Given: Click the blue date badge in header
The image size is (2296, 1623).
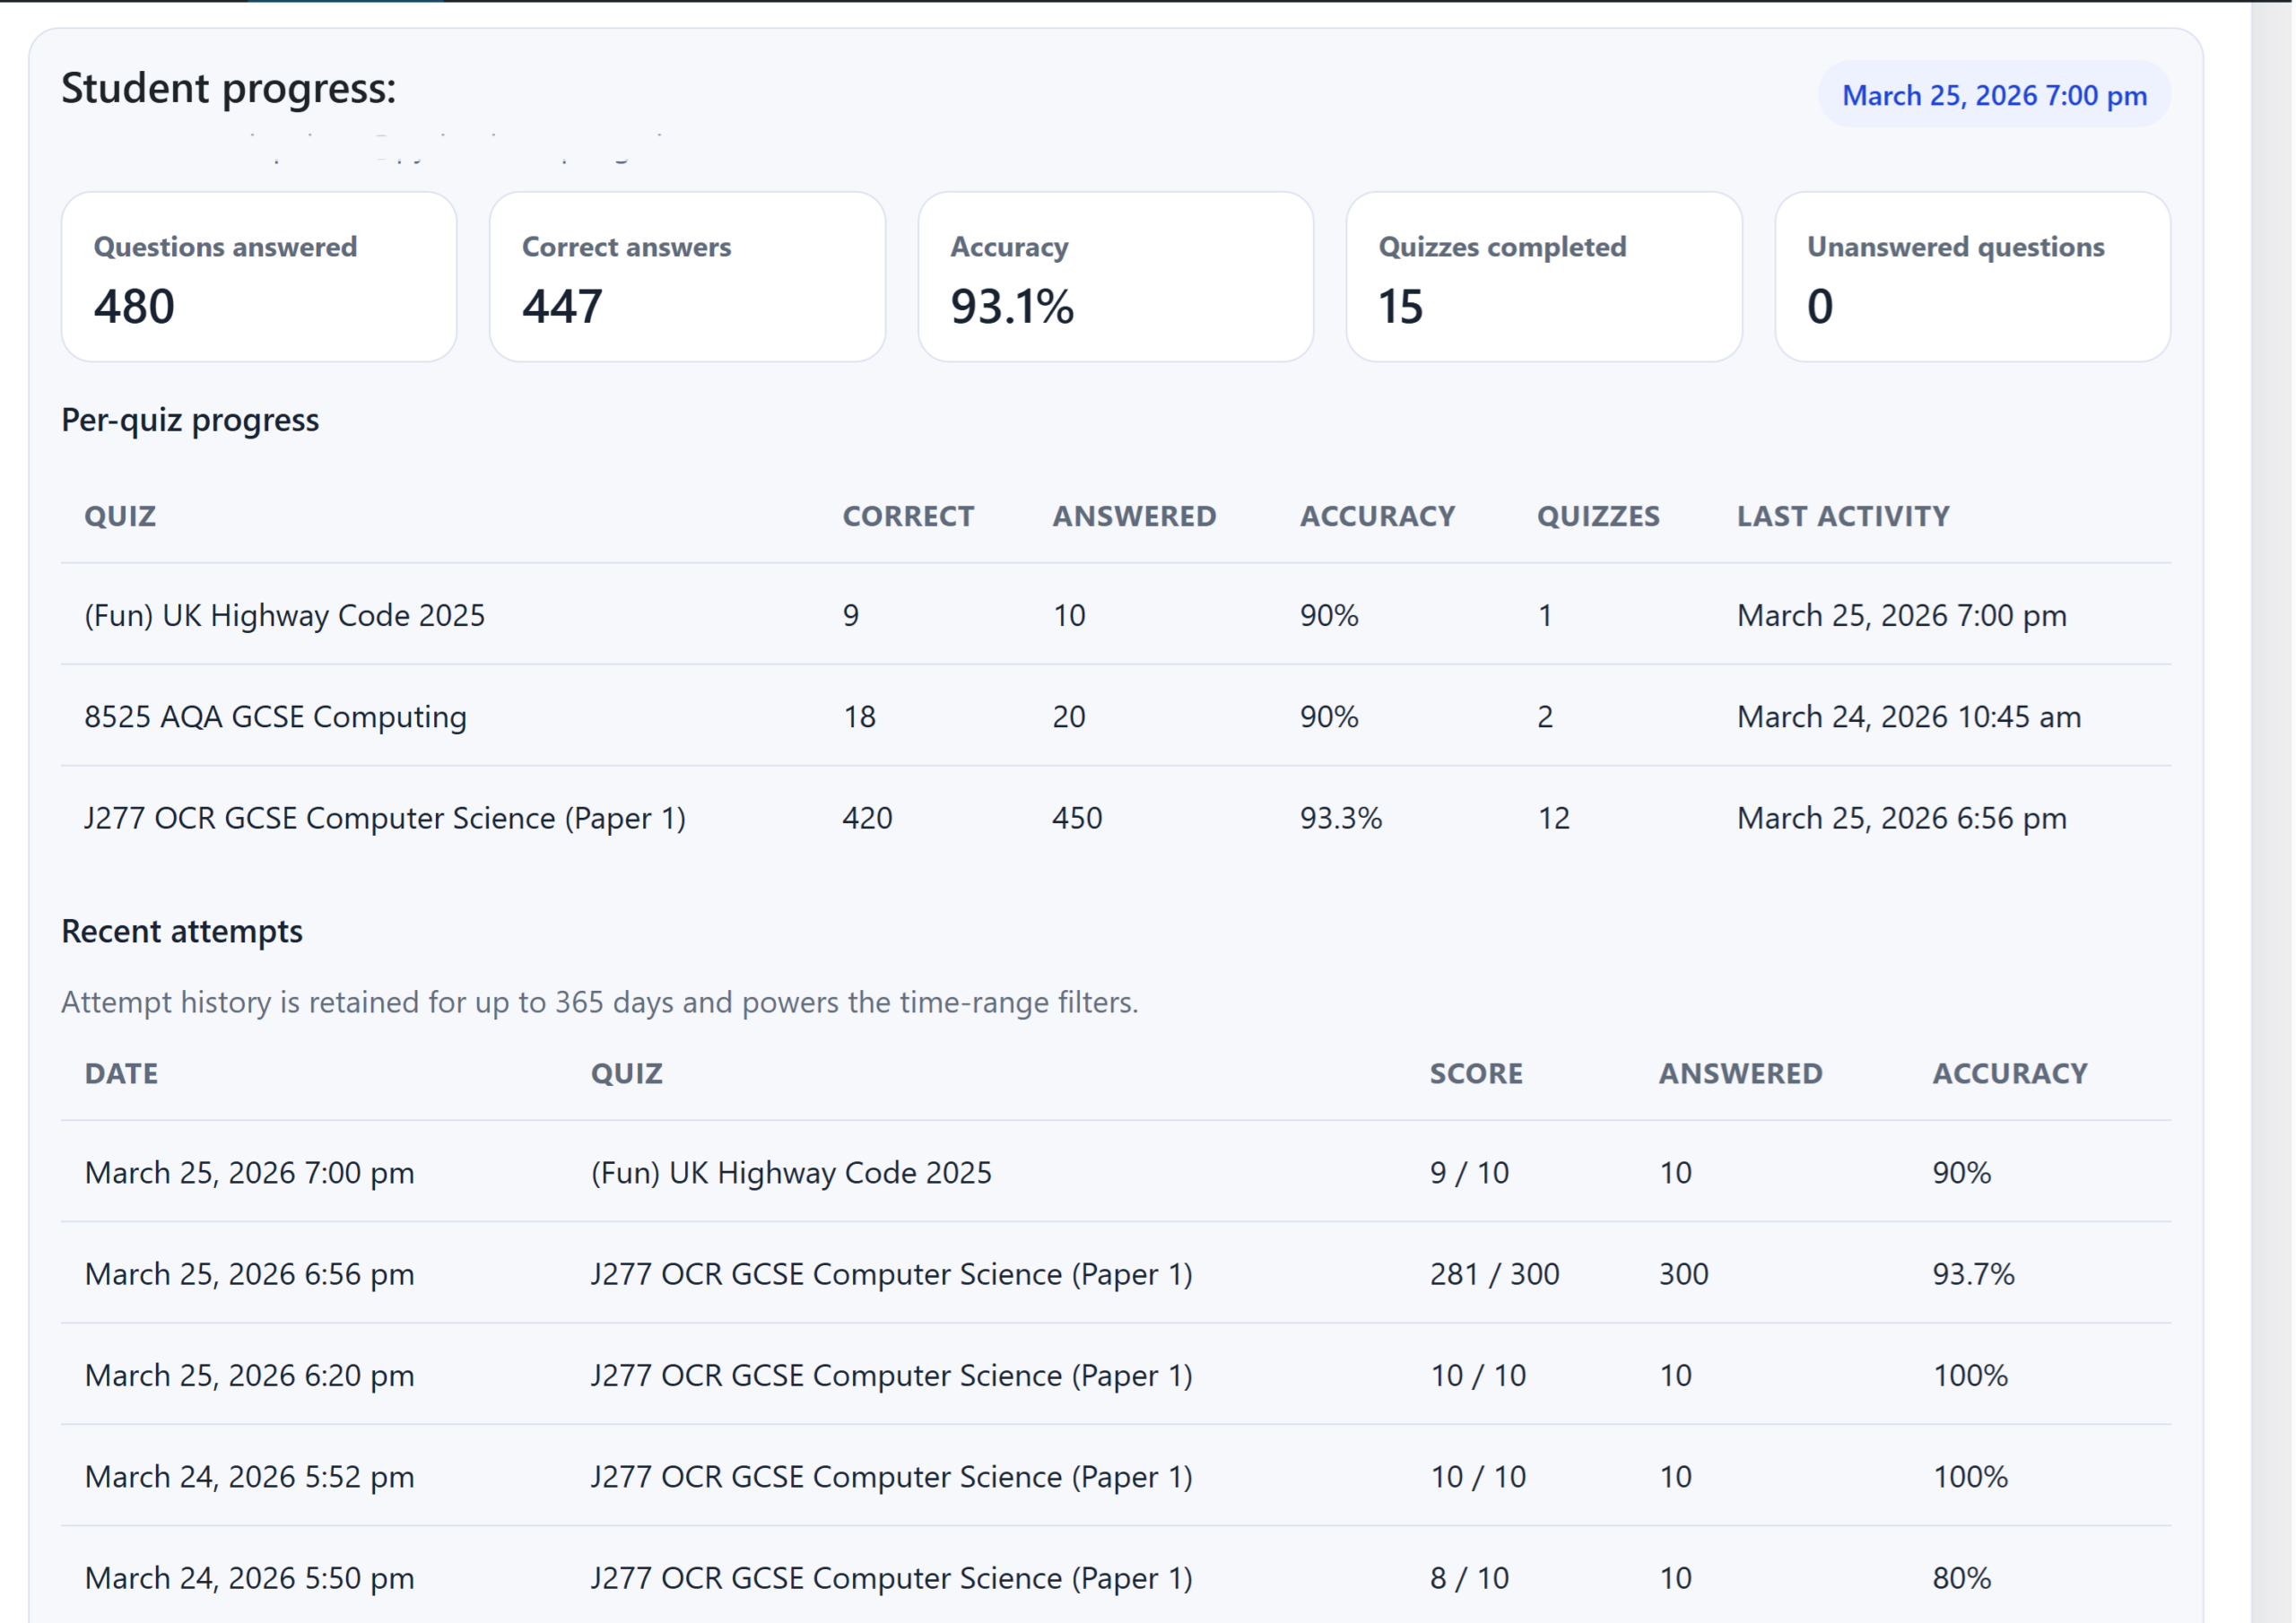Looking at the screenshot, I should (x=1993, y=95).
